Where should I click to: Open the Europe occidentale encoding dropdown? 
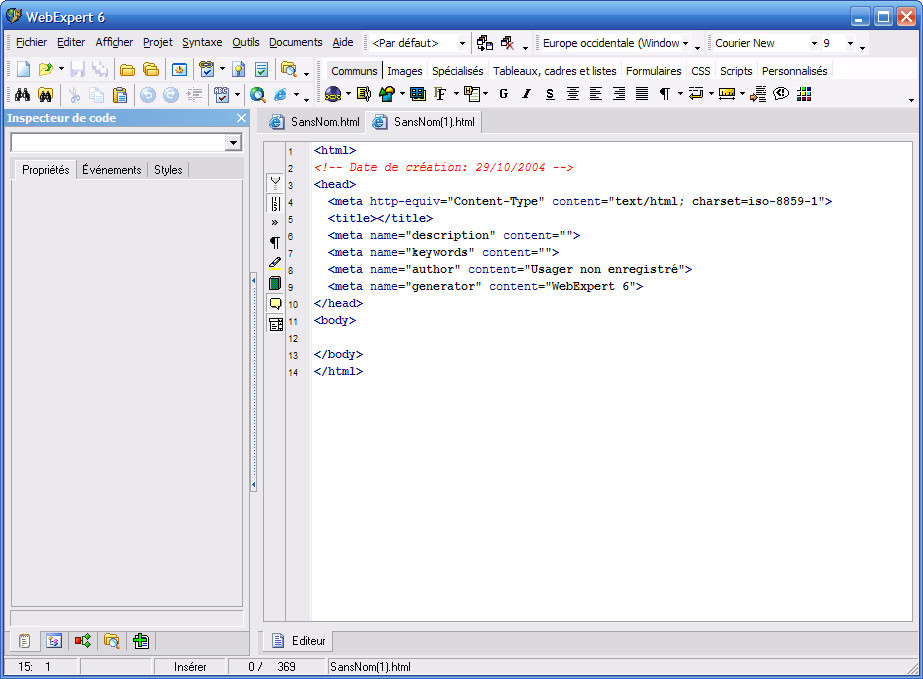click(x=685, y=44)
